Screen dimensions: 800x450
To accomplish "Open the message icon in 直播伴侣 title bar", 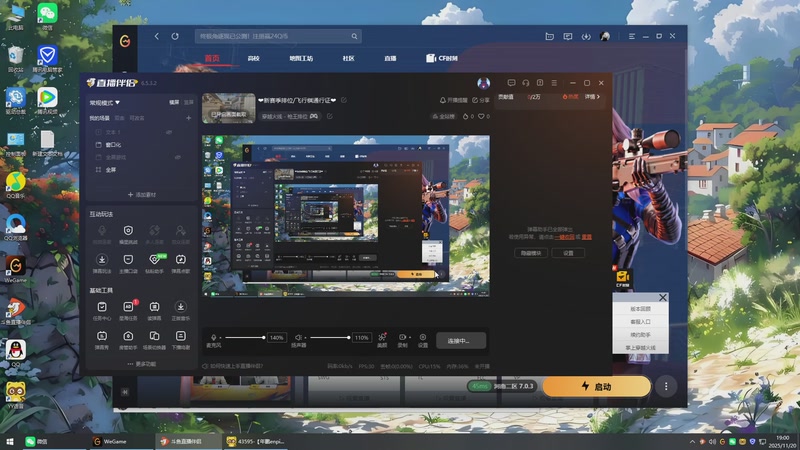I will 511,83.
